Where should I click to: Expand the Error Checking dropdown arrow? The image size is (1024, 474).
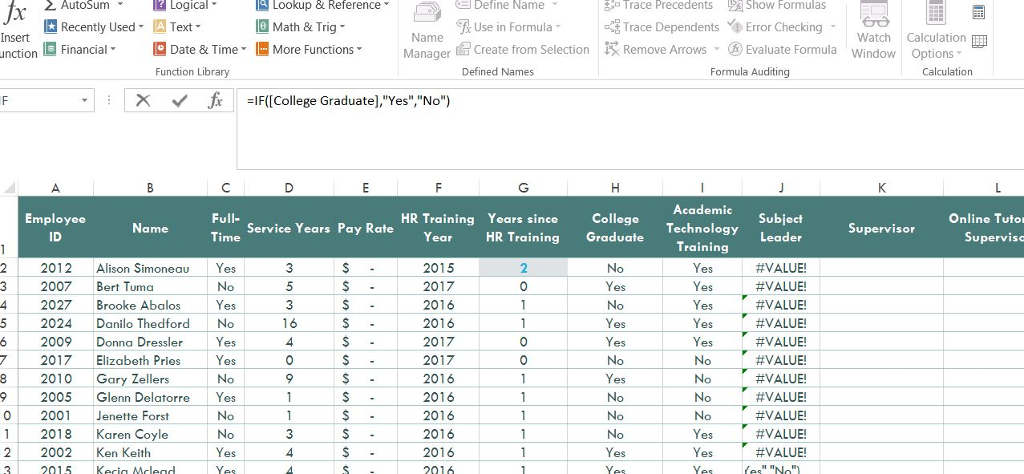point(833,27)
